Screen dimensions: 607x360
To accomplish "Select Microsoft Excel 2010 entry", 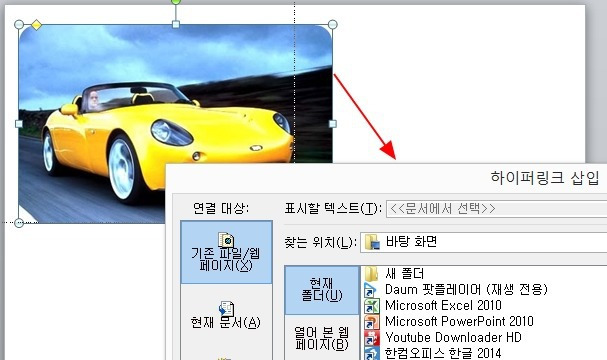I will [443, 305].
